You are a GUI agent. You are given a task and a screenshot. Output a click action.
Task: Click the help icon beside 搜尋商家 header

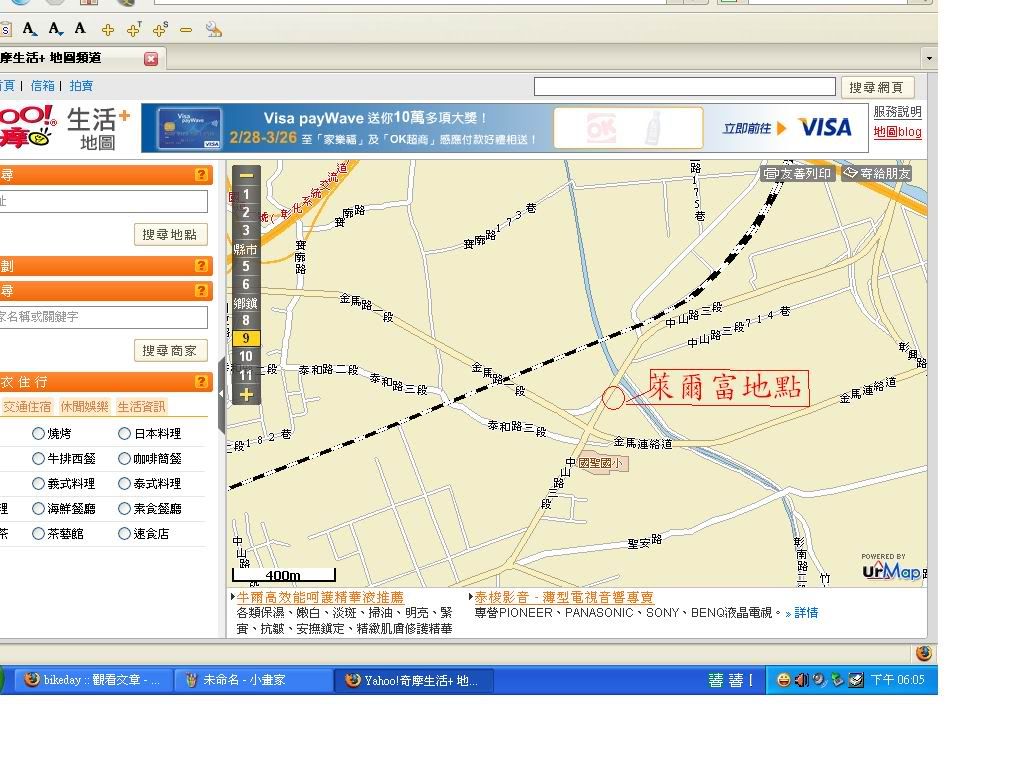[202, 291]
